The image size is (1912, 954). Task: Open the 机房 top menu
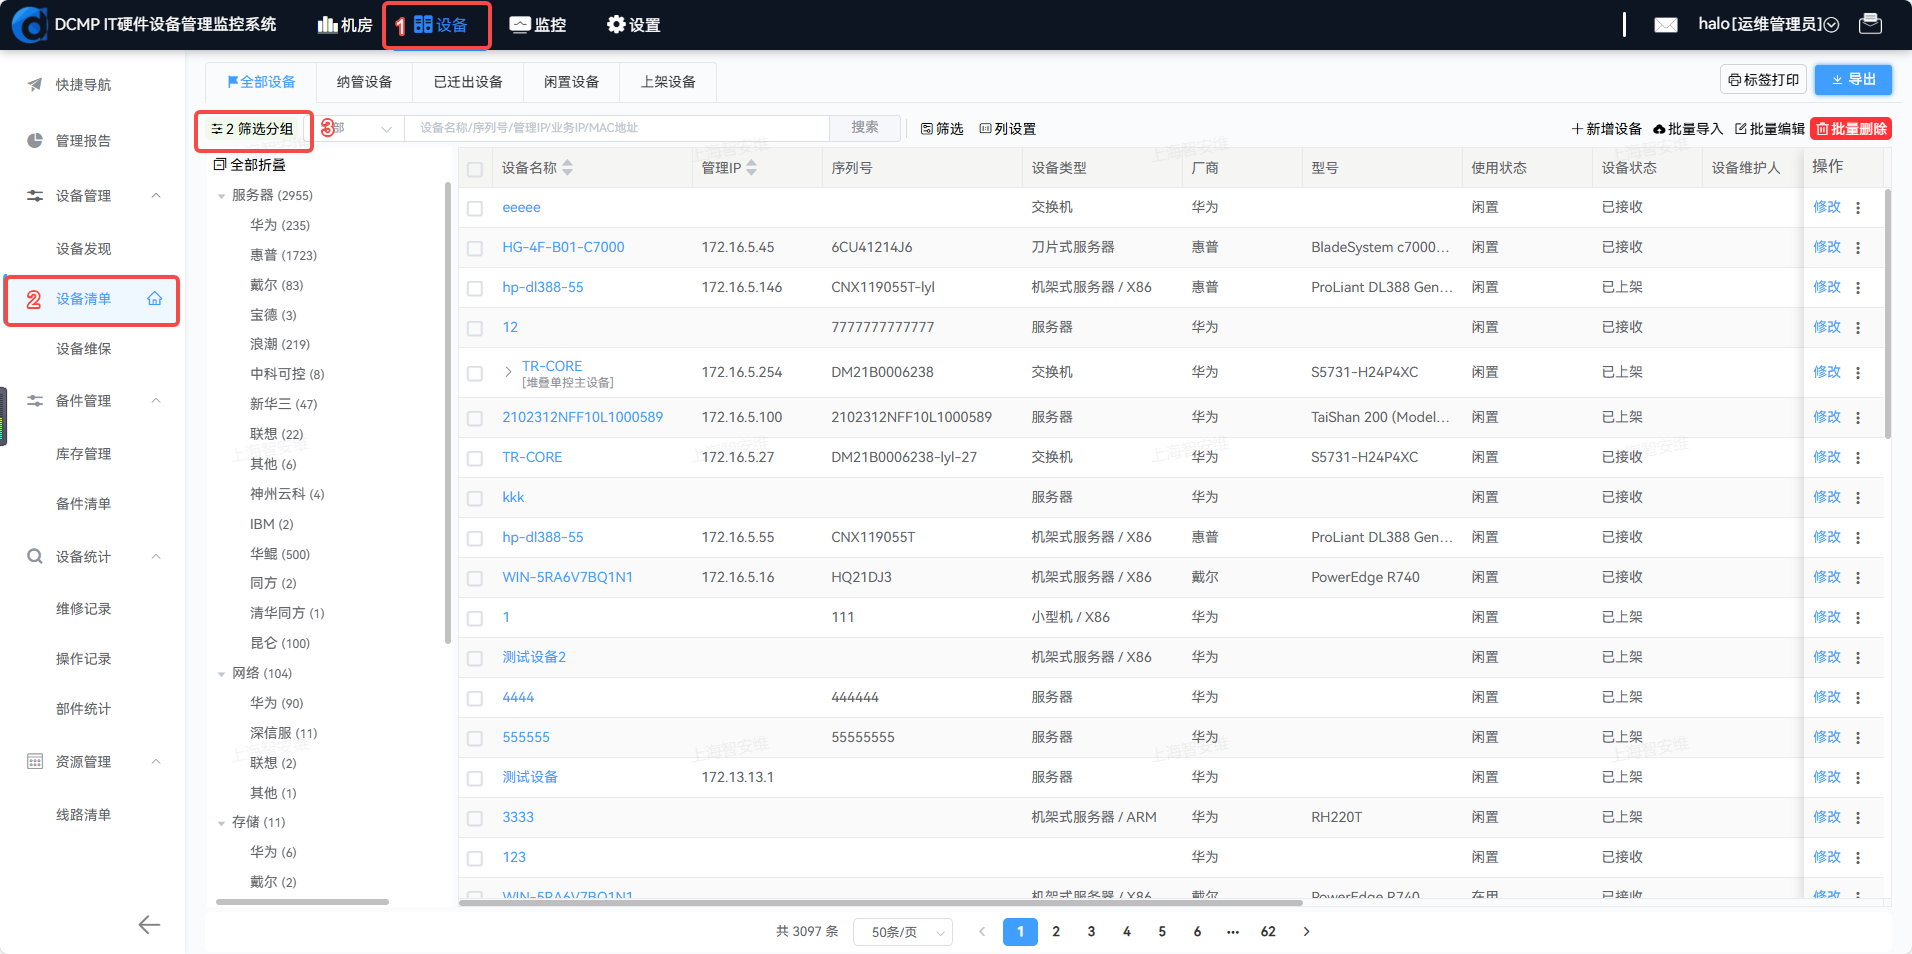[345, 25]
